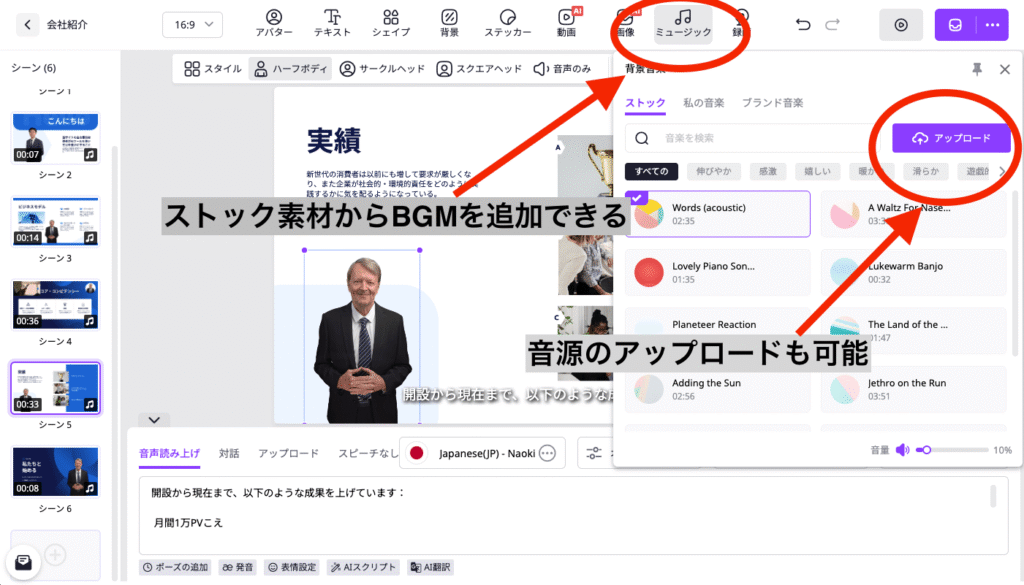Select the Words (acoustic) track
Screen dimensions: 1024x585
pyautogui.click(x=718, y=213)
